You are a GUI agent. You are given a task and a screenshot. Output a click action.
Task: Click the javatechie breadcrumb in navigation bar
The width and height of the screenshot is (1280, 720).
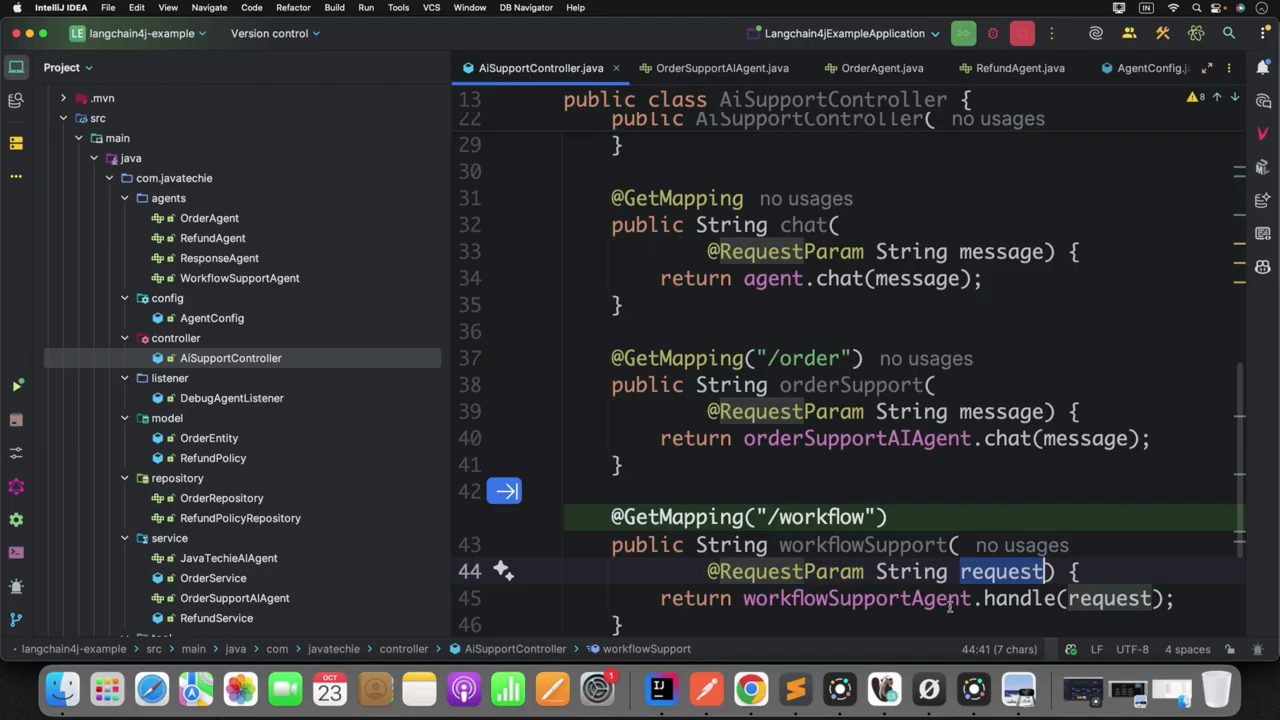point(333,649)
